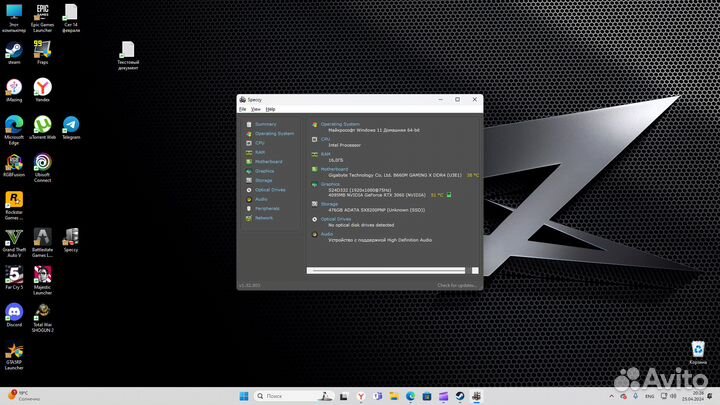Click the Check for updates link

click(456, 285)
